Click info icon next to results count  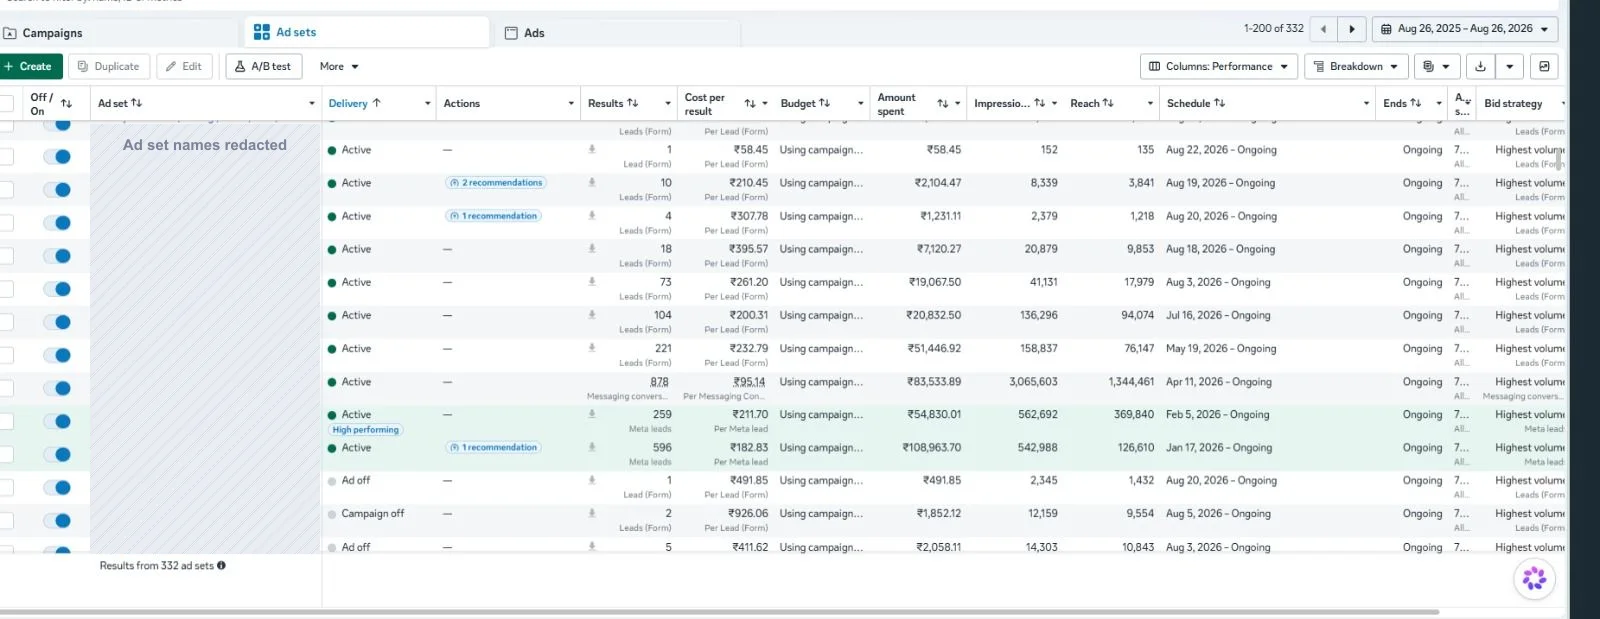(x=221, y=566)
